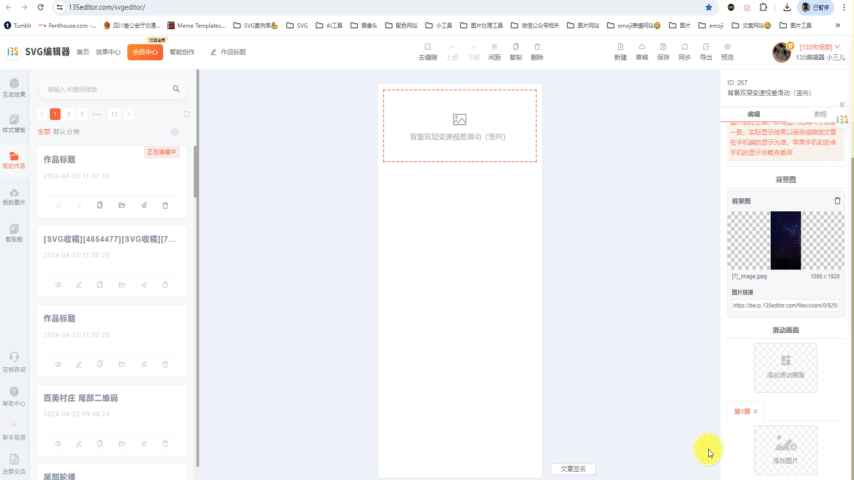Viewport: 854px width, 480px height.
Task: Switch to the 编辑 tab
Action: click(x=753, y=114)
